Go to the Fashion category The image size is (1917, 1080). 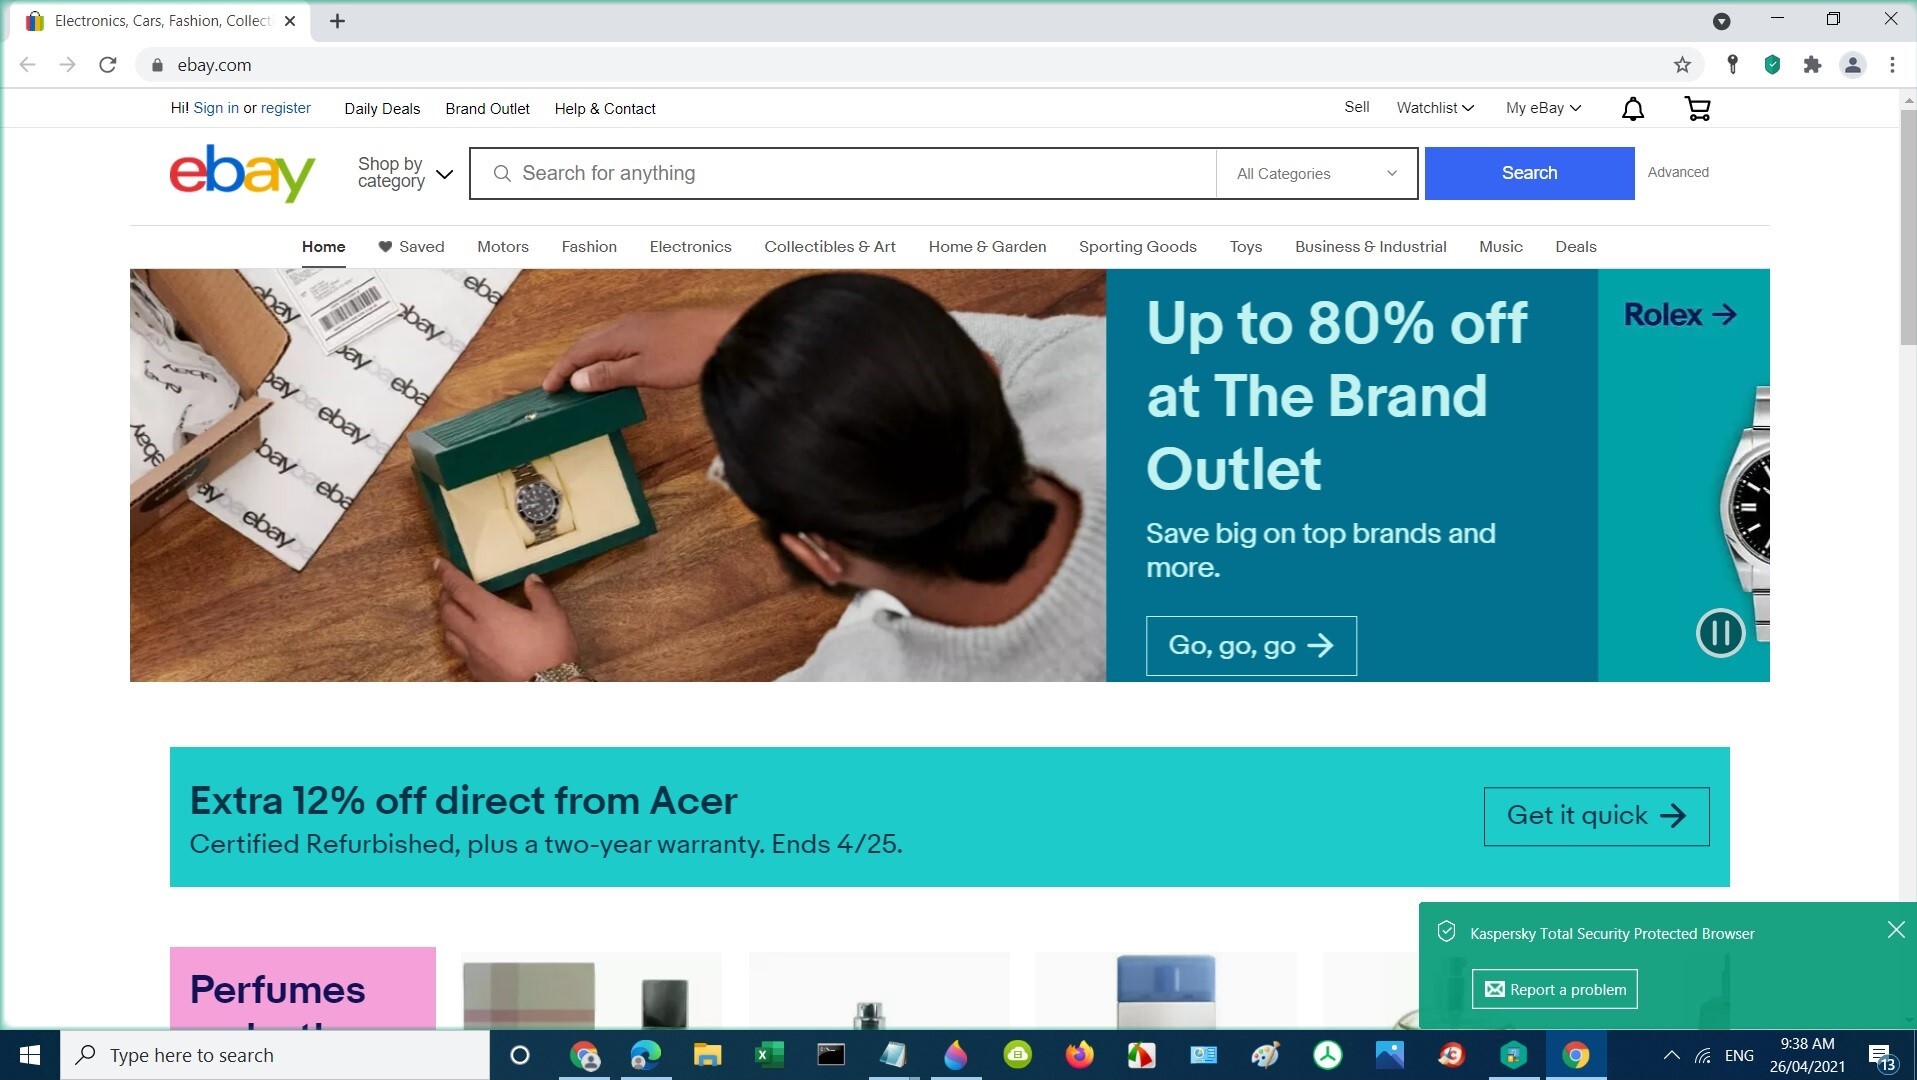[589, 247]
